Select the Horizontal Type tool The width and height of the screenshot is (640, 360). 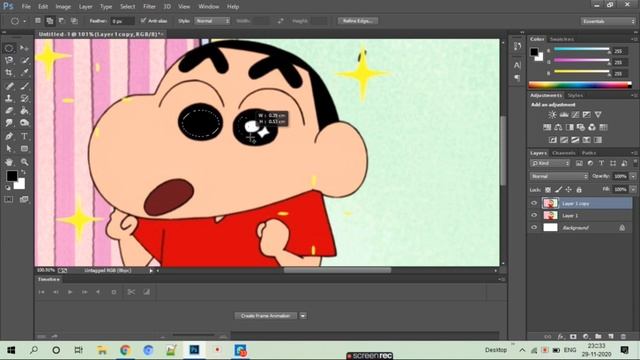[x=24, y=136]
